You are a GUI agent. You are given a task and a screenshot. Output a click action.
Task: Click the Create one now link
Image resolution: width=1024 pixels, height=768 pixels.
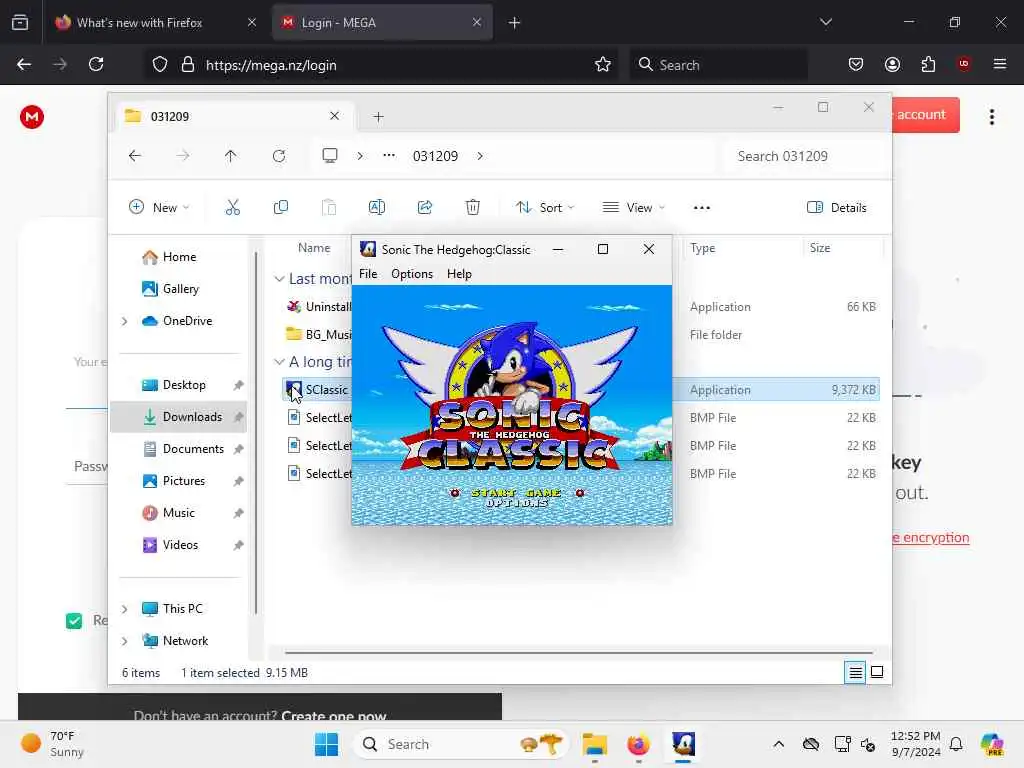pyautogui.click(x=334, y=715)
